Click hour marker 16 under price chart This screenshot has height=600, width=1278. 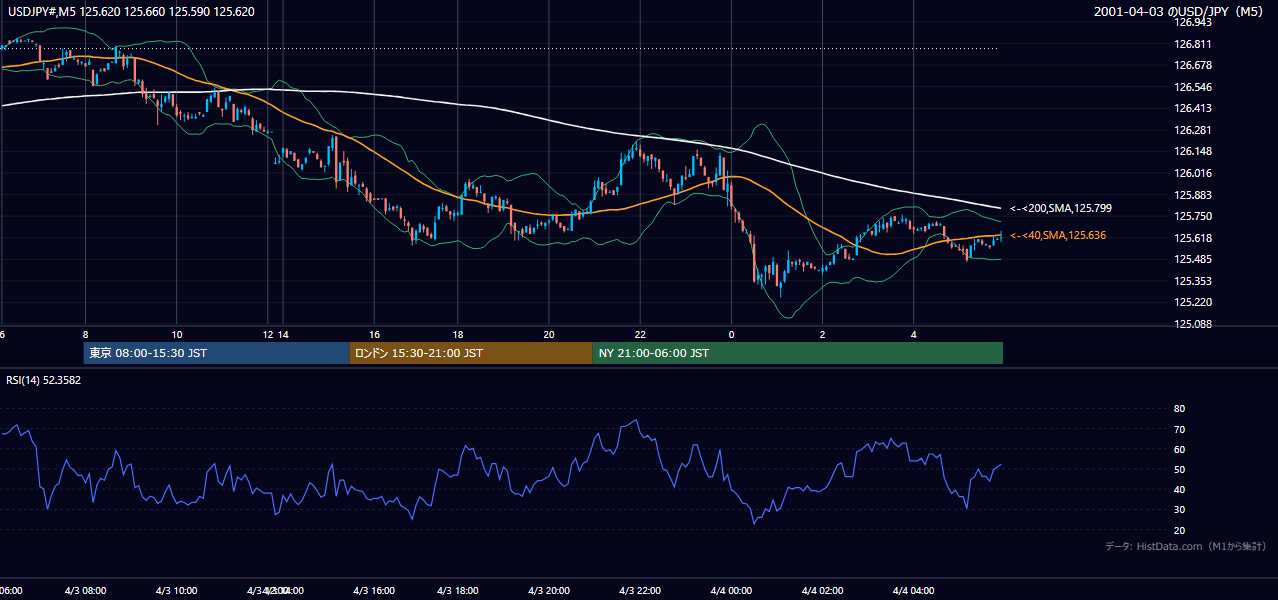point(374,334)
